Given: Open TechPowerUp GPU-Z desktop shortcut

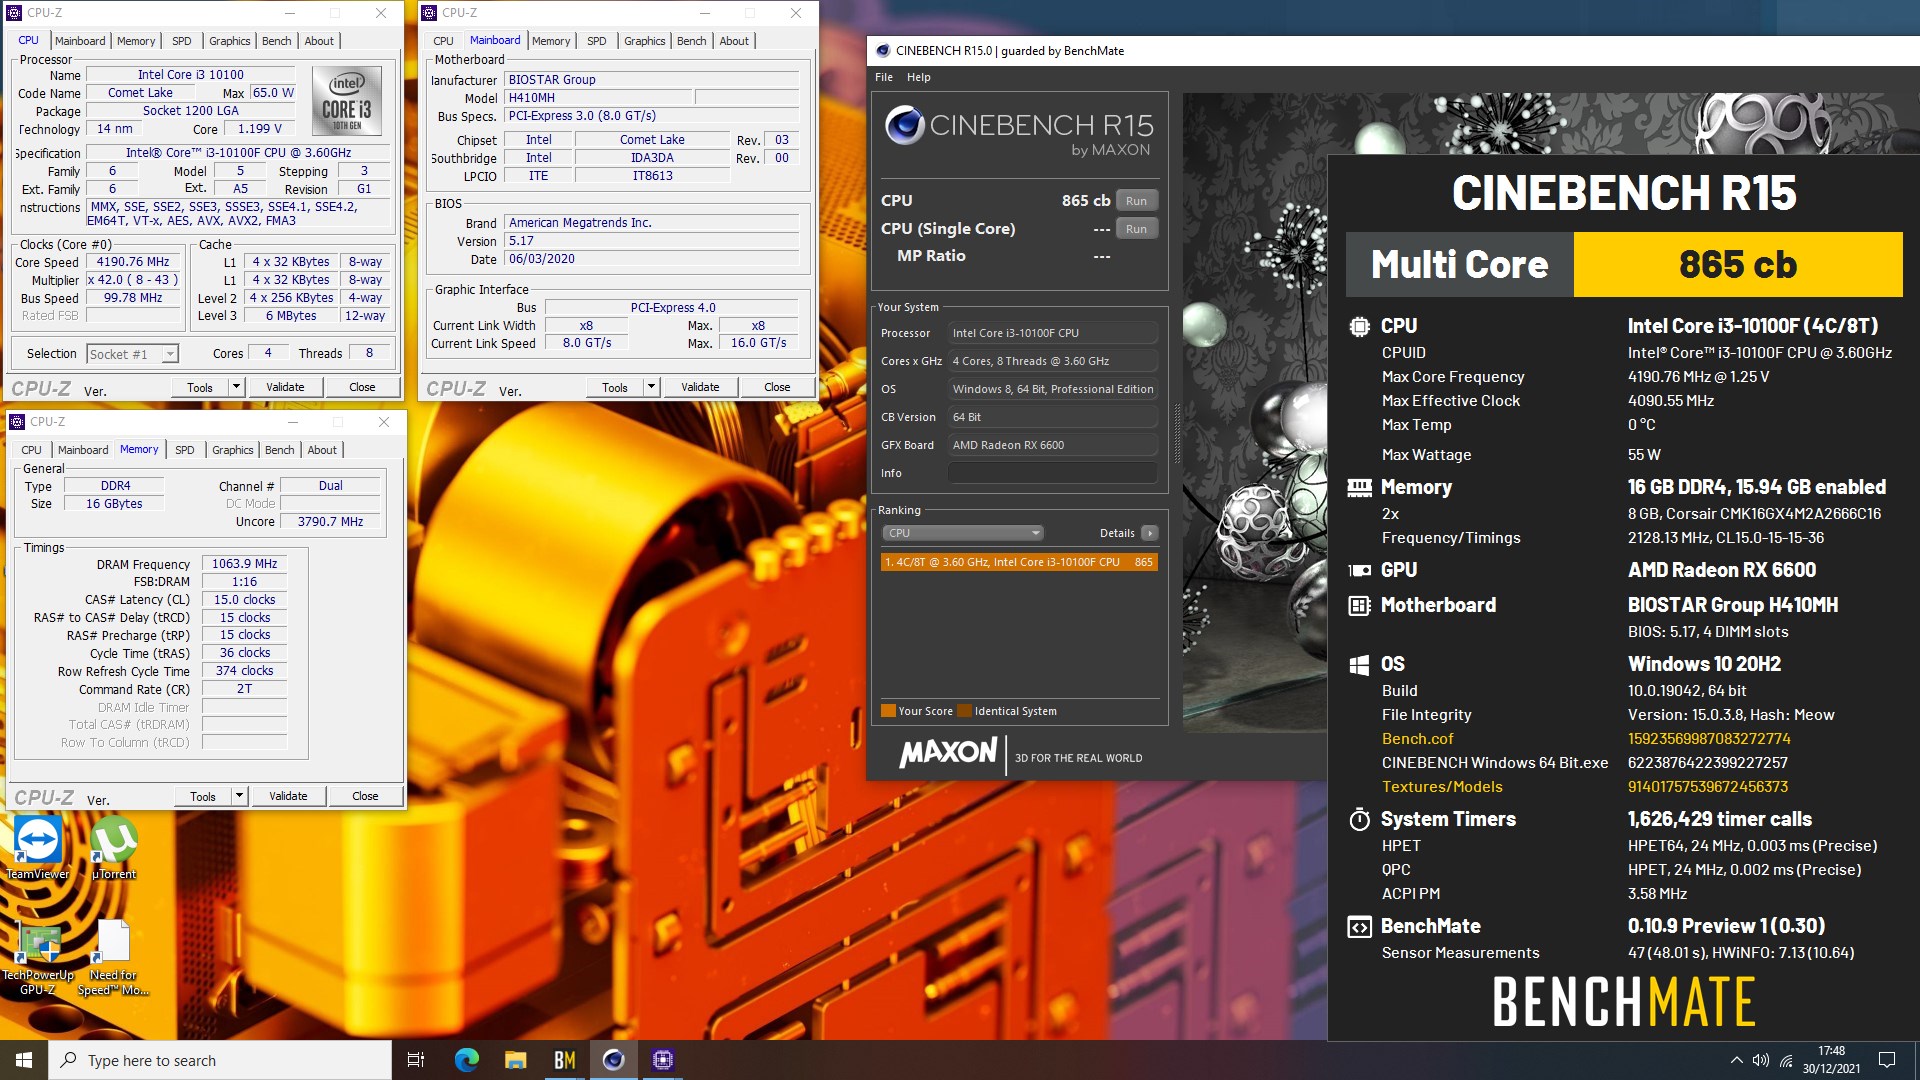Looking at the screenshot, I should coord(38,958).
